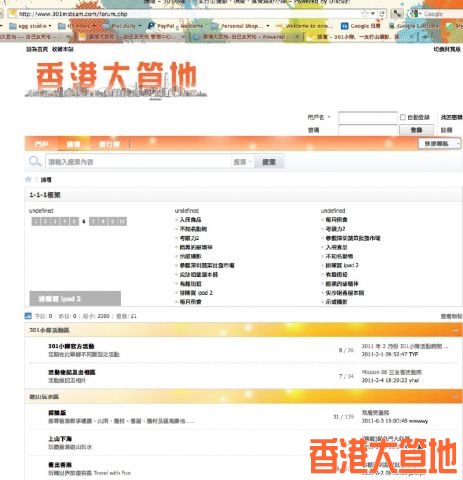Click the forum search text field
The height and width of the screenshot is (480, 463).
(x=138, y=162)
